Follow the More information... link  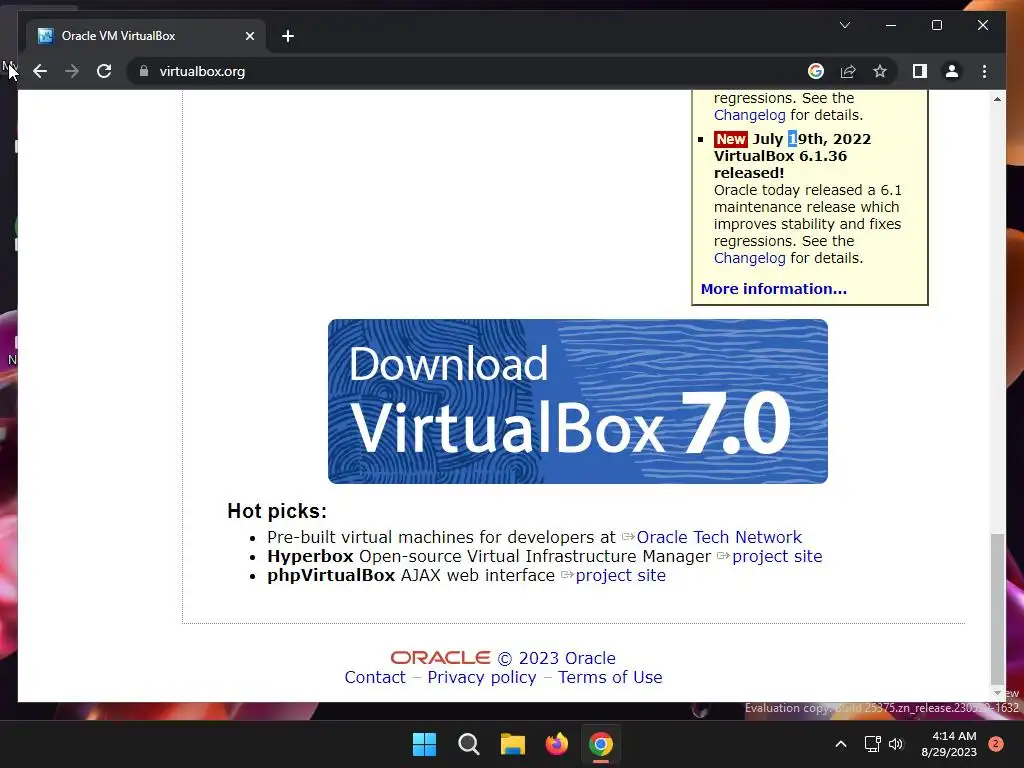pyautogui.click(x=773, y=289)
